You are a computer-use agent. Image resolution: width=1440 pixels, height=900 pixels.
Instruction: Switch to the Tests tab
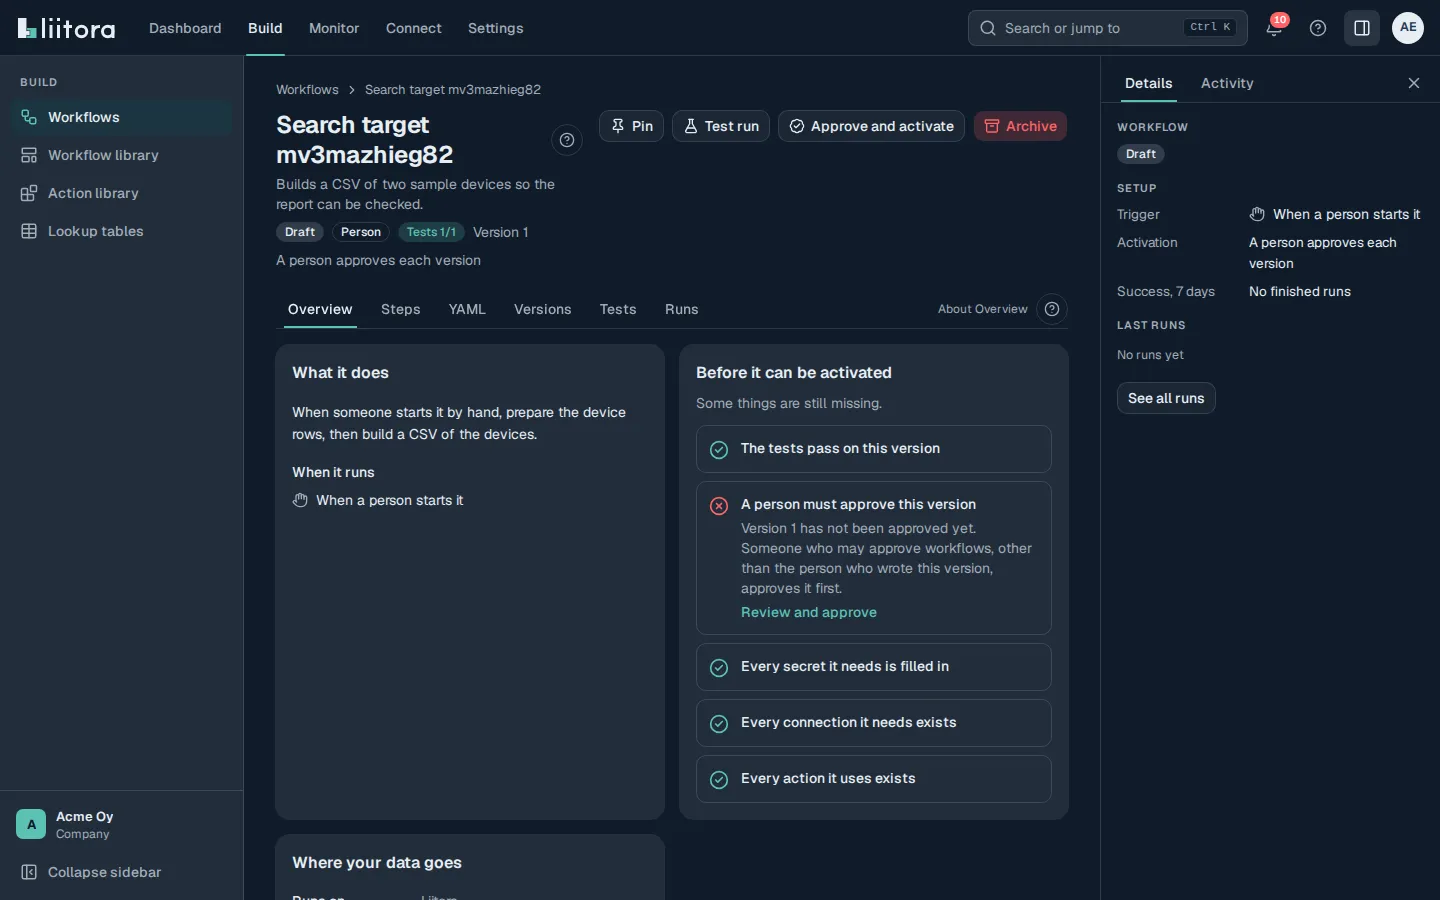coord(618,309)
